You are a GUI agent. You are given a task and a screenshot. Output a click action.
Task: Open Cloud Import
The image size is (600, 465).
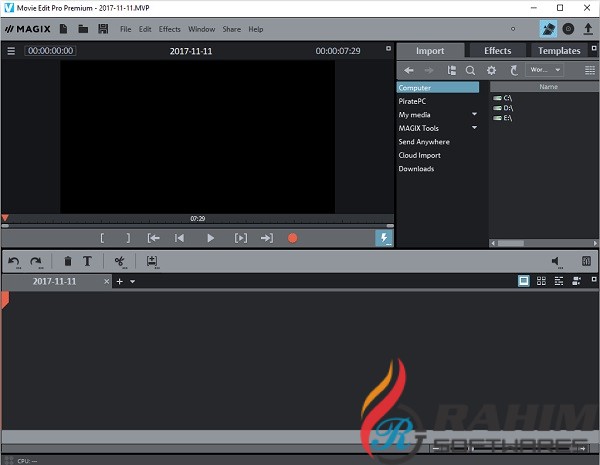(419, 155)
